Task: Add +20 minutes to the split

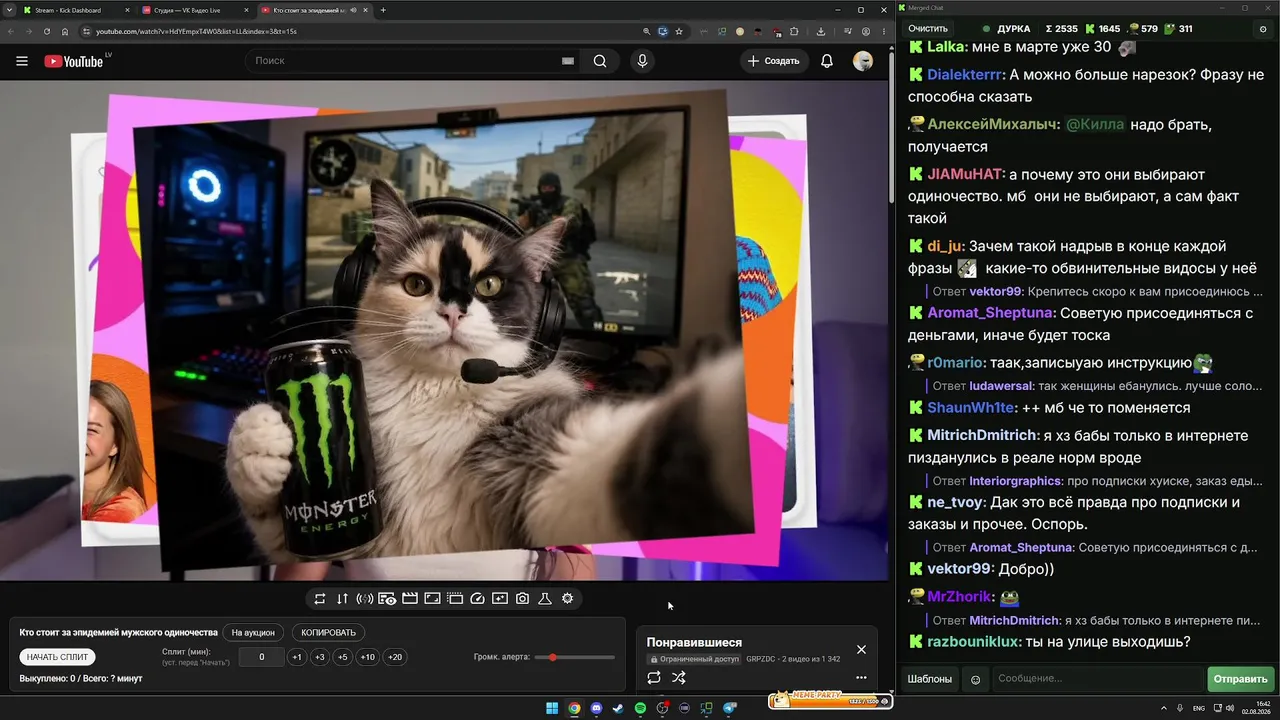Action: coord(395,657)
